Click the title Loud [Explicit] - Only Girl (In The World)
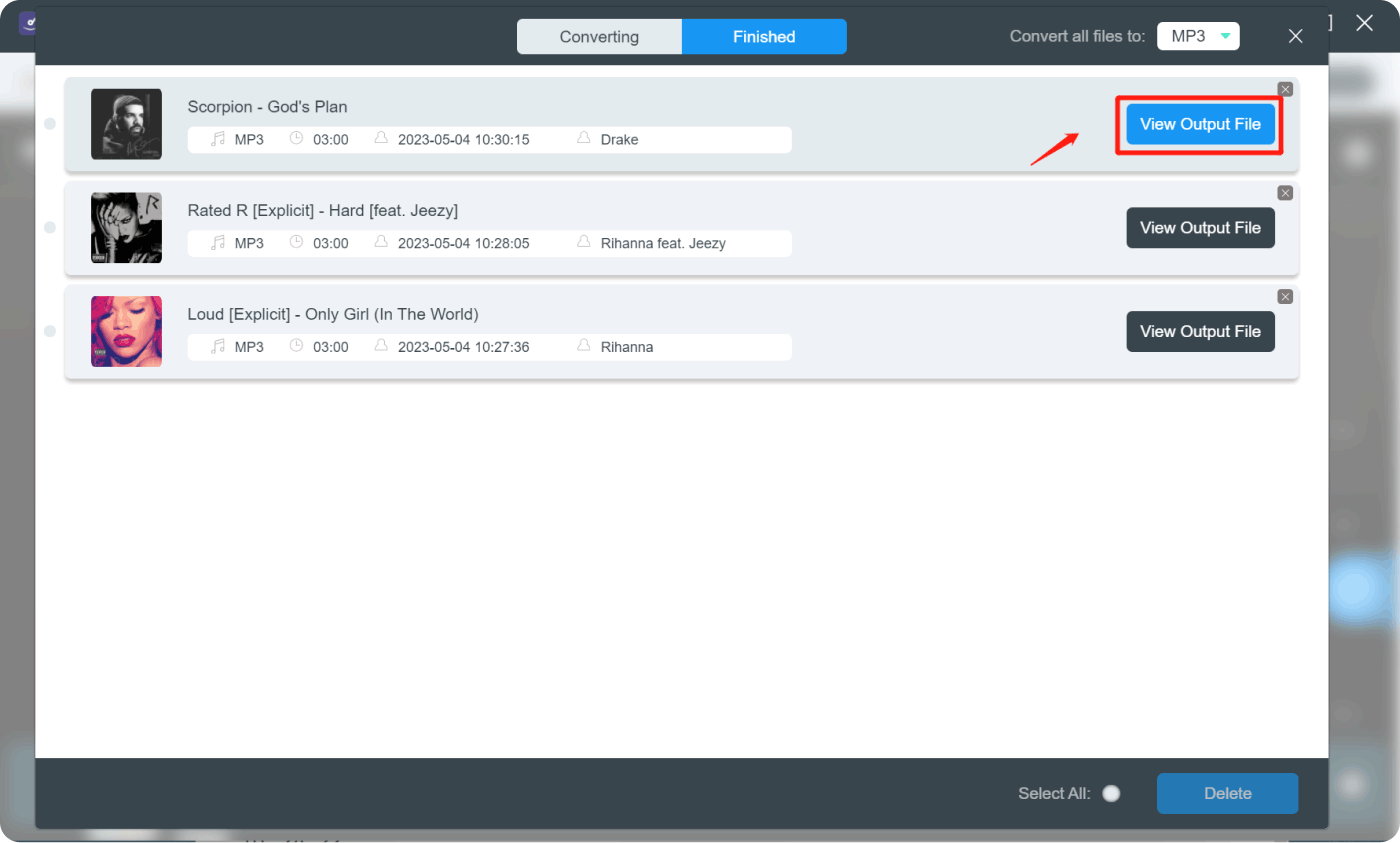The image size is (1400, 843). (333, 315)
